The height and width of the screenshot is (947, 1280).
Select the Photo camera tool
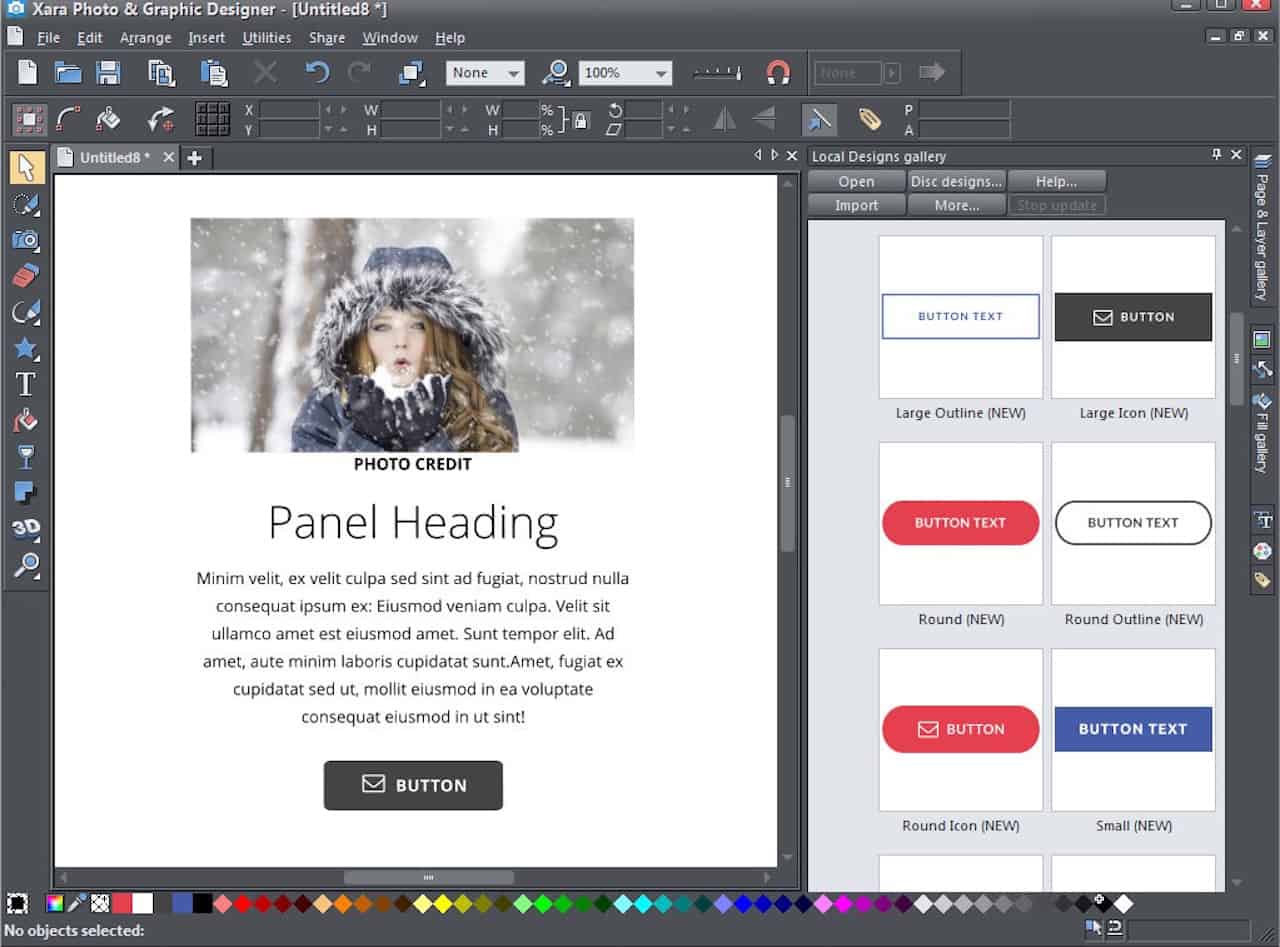coord(26,240)
